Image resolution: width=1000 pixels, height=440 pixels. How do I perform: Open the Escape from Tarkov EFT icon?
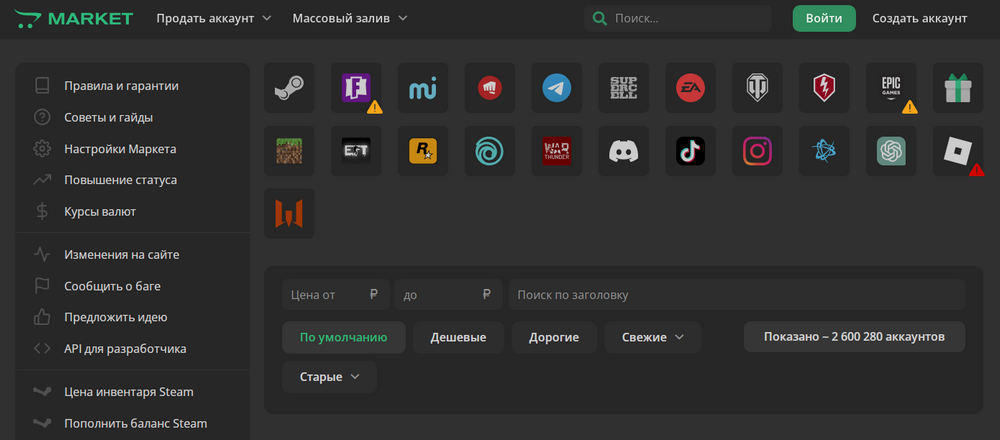pos(356,151)
